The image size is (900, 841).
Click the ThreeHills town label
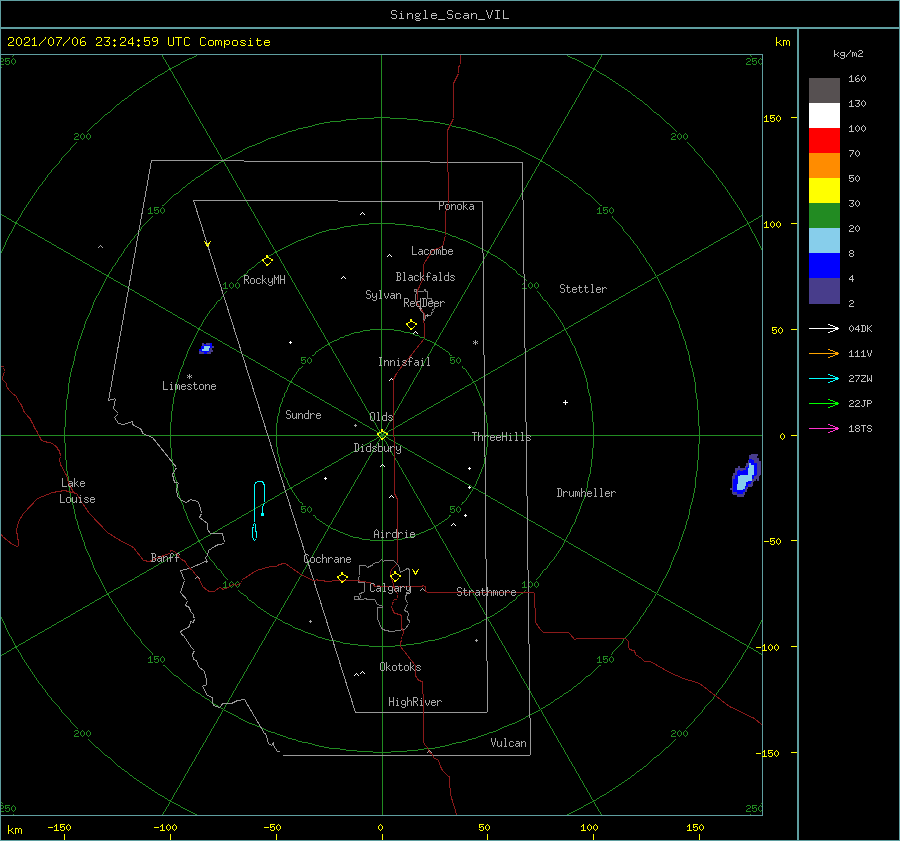pyautogui.click(x=502, y=437)
